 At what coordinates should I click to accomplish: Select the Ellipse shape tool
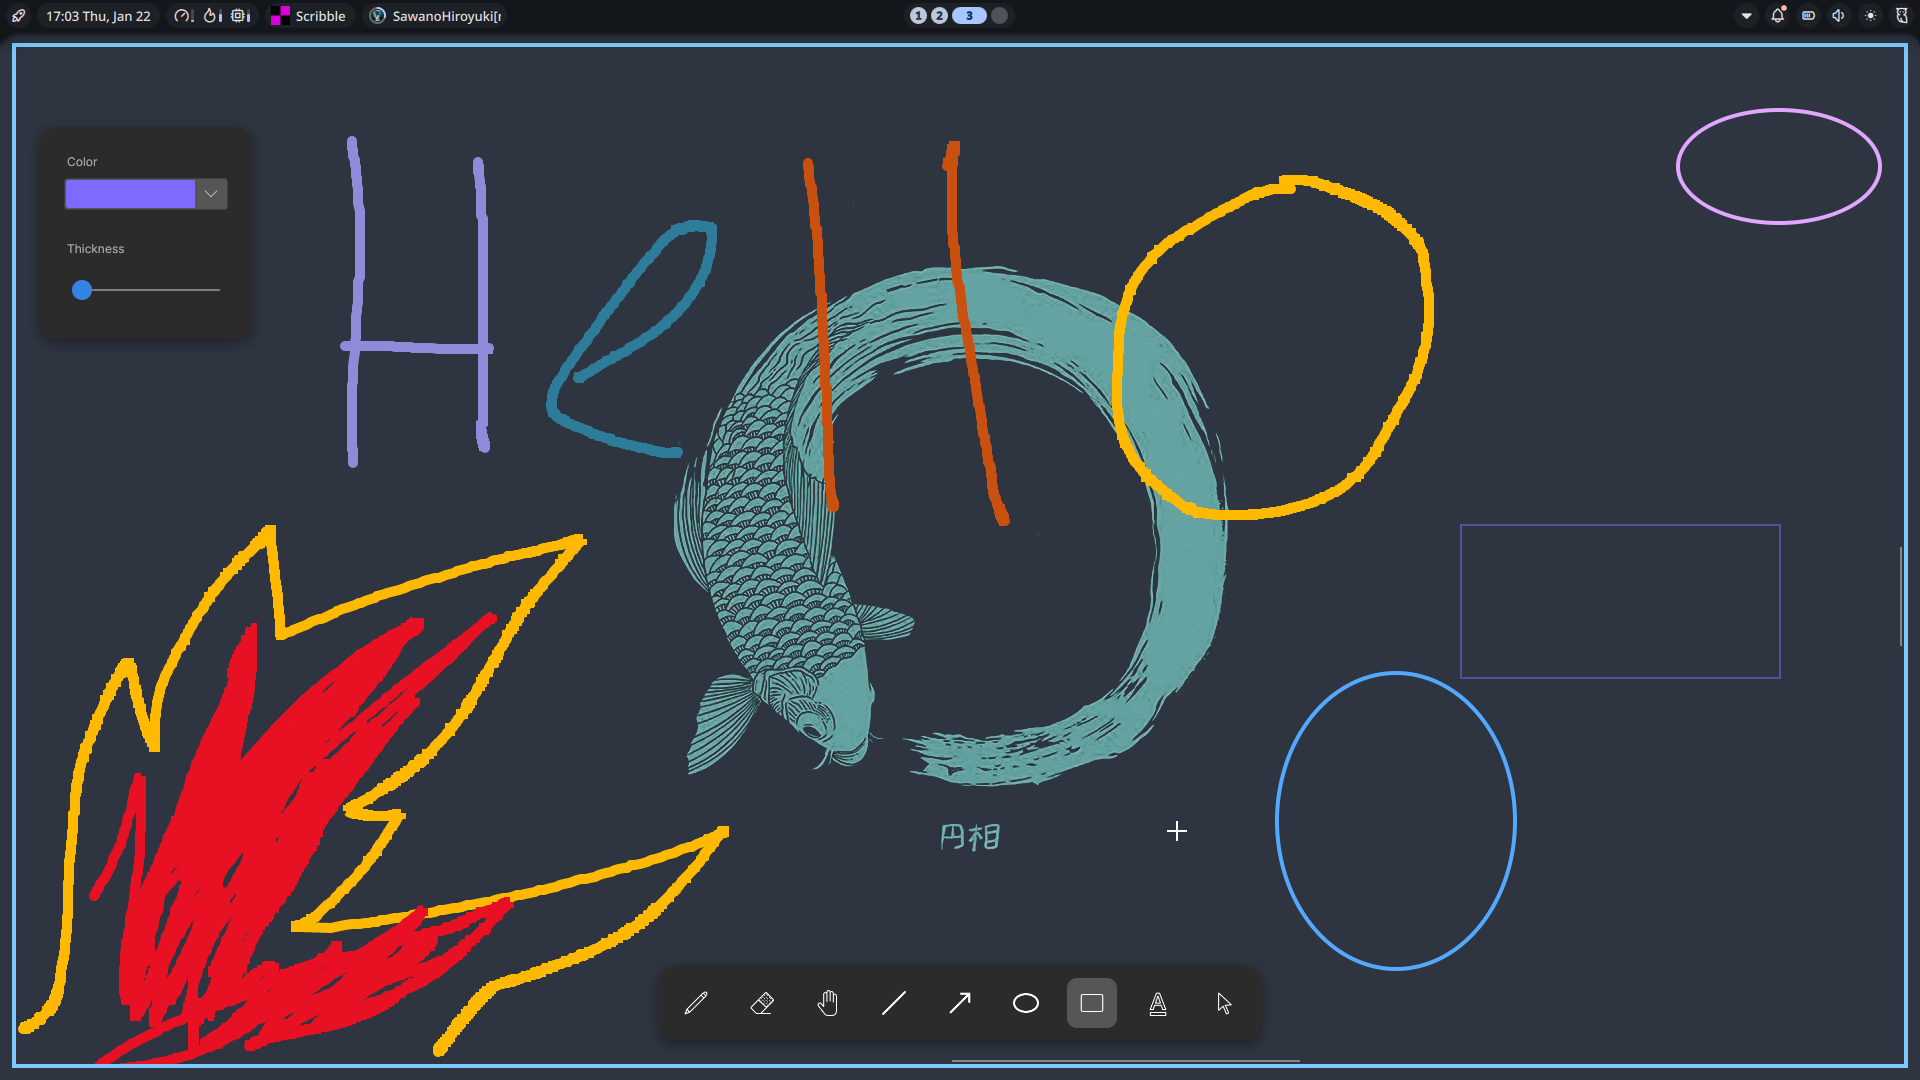click(x=1026, y=1003)
